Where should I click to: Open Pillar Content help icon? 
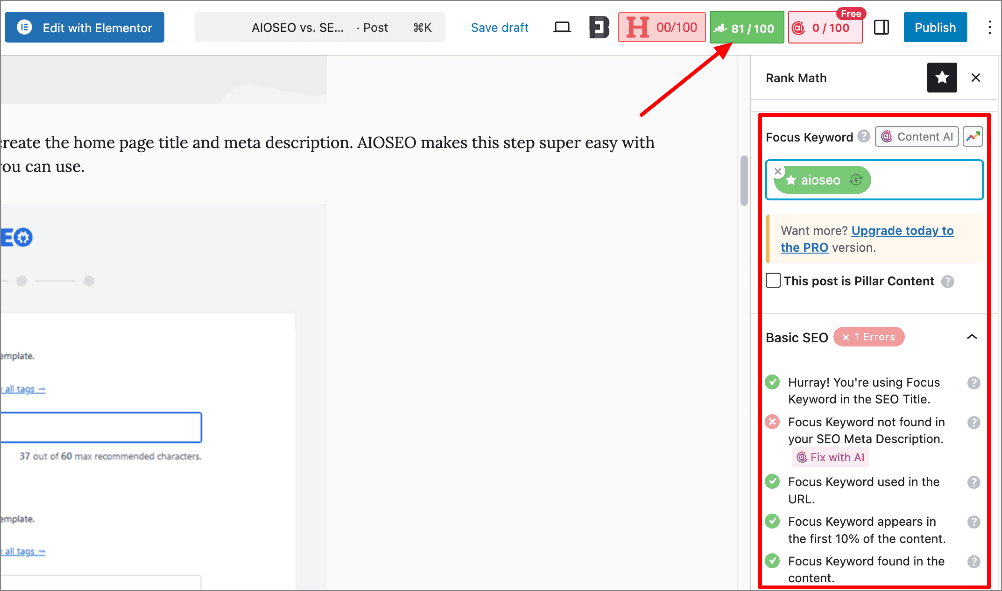click(948, 281)
